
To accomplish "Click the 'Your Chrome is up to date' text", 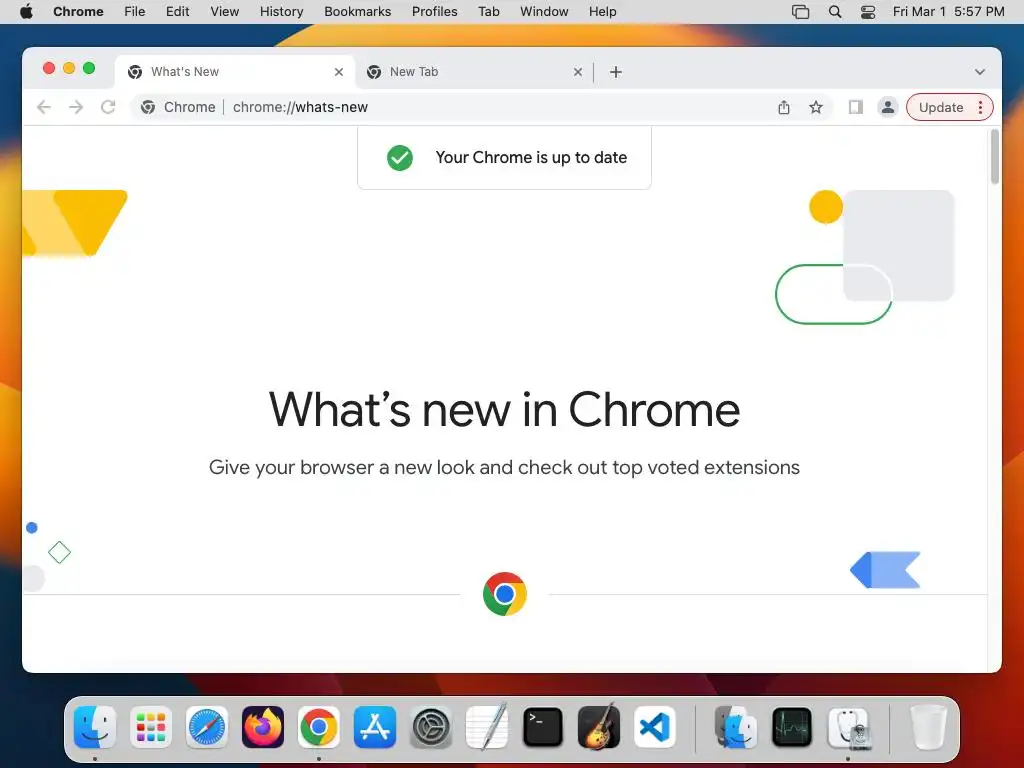I will (x=531, y=157).
